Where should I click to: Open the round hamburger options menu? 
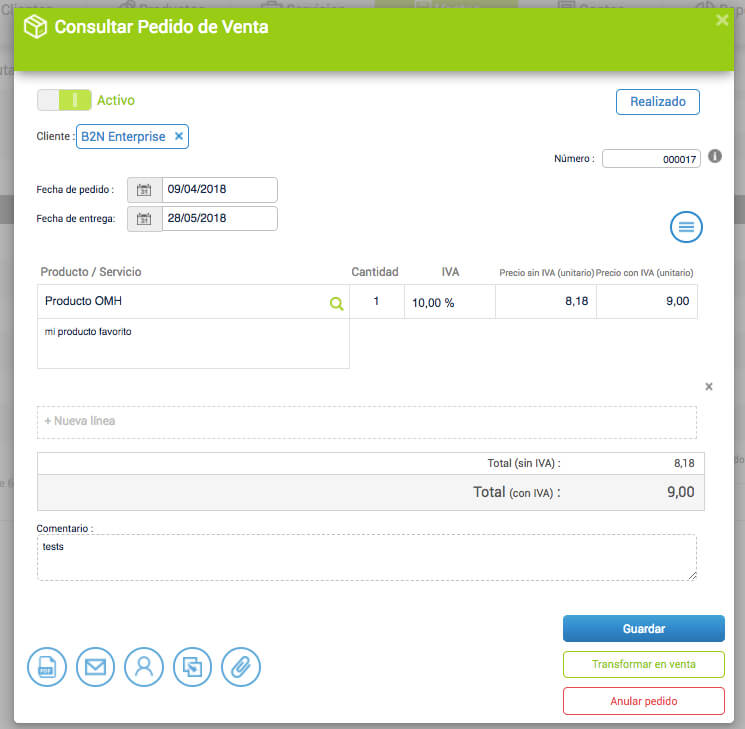[686, 227]
